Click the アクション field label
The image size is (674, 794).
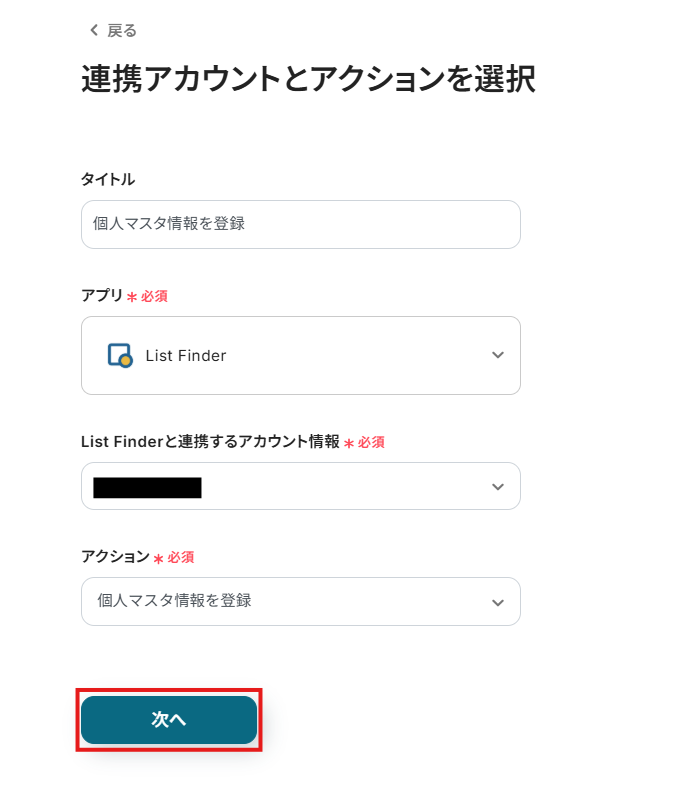pos(115,557)
